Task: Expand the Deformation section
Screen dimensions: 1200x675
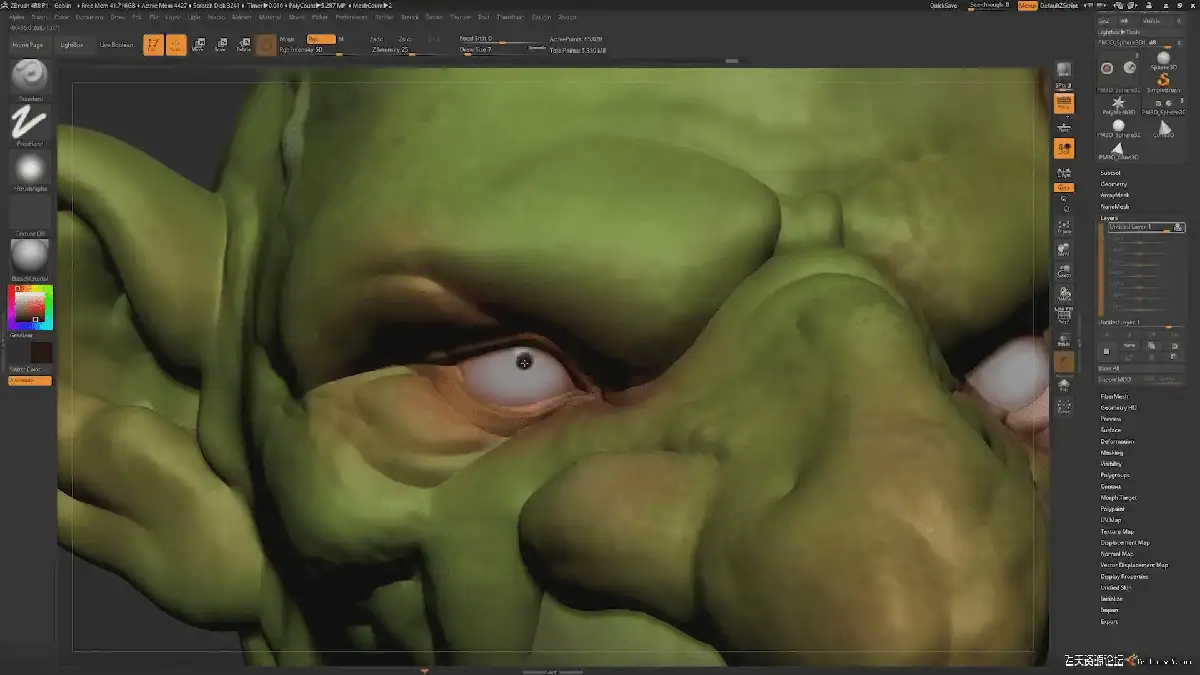Action: (1117, 441)
